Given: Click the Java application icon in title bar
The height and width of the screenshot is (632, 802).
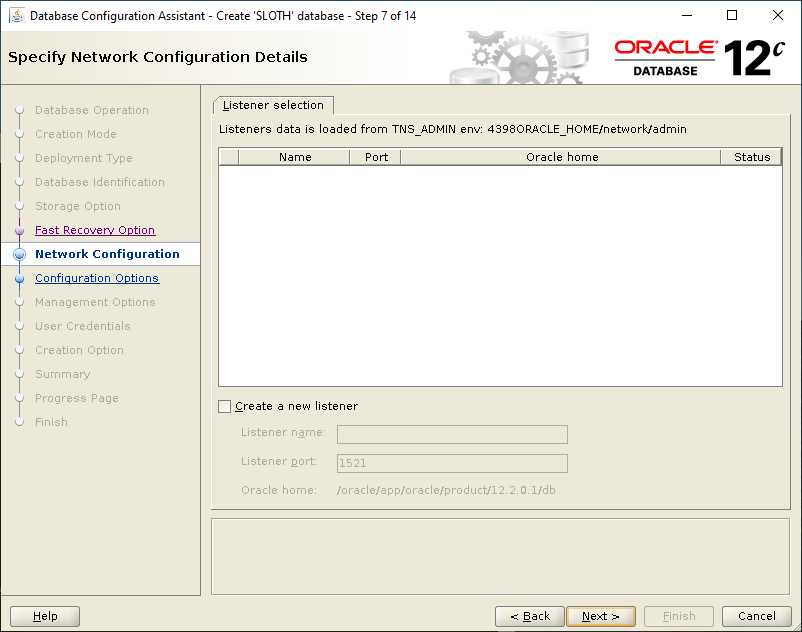Looking at the screenshot, I should (x=16, y=15).
